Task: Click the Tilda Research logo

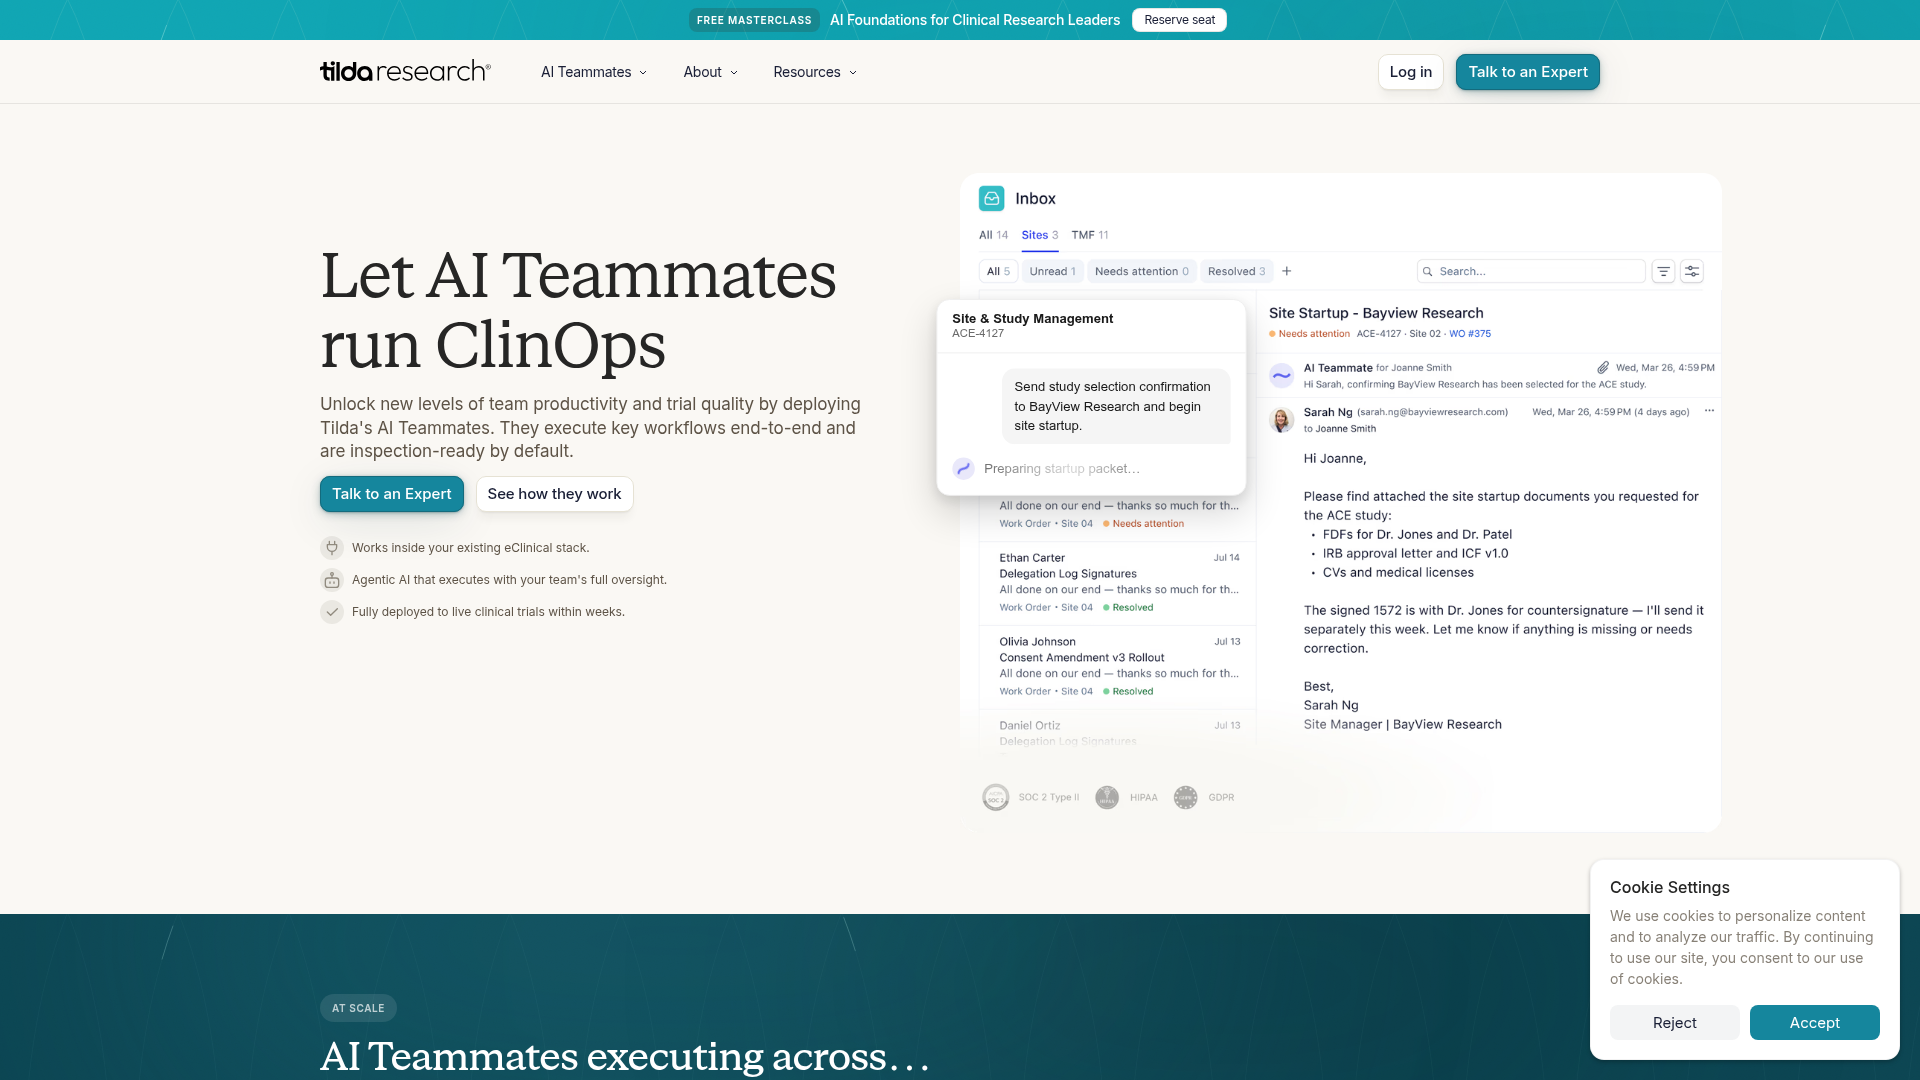Action: pyautogui.click(x=405, y=71)
